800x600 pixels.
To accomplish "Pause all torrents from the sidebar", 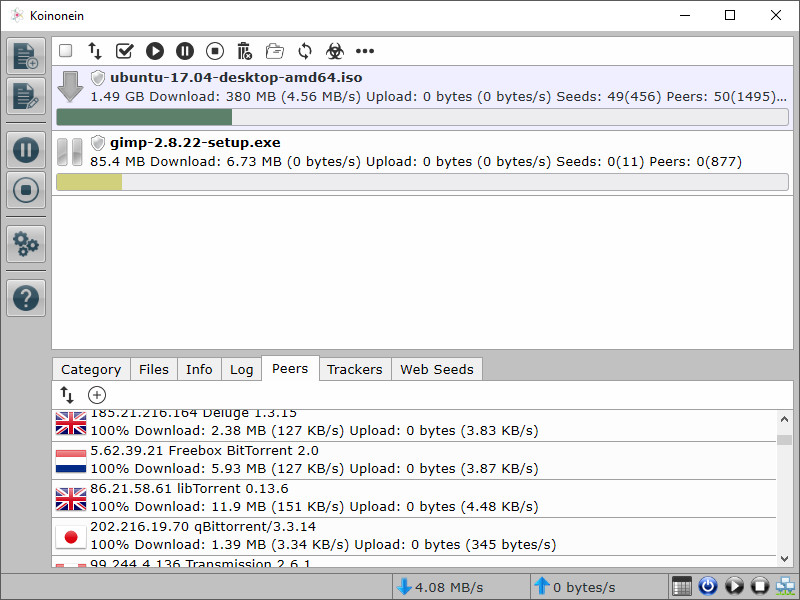I will click(26, 150).
